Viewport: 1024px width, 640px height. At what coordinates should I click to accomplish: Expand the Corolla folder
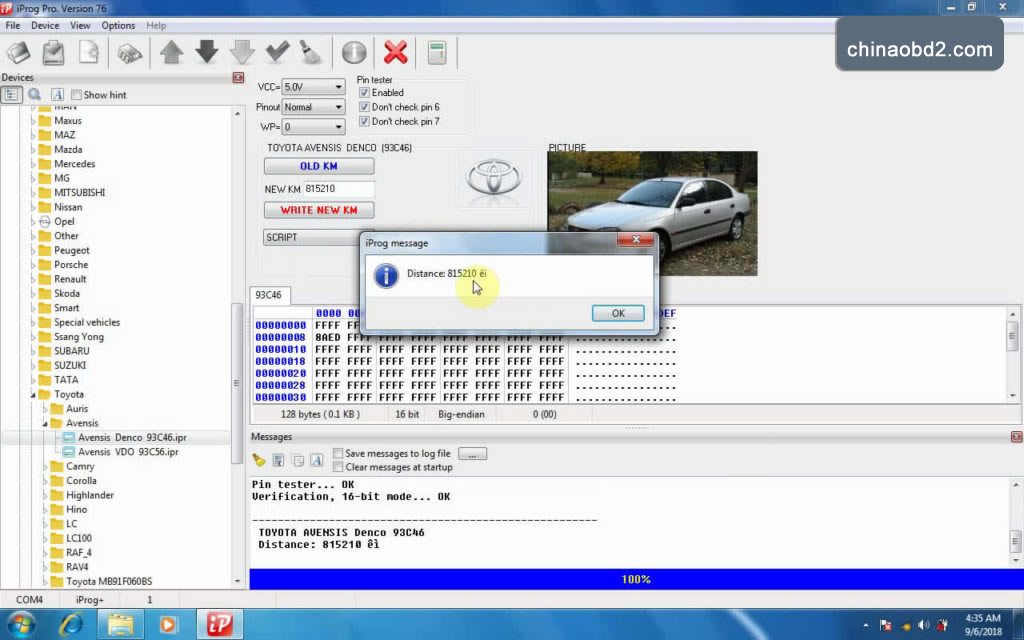tap(44, 481)
